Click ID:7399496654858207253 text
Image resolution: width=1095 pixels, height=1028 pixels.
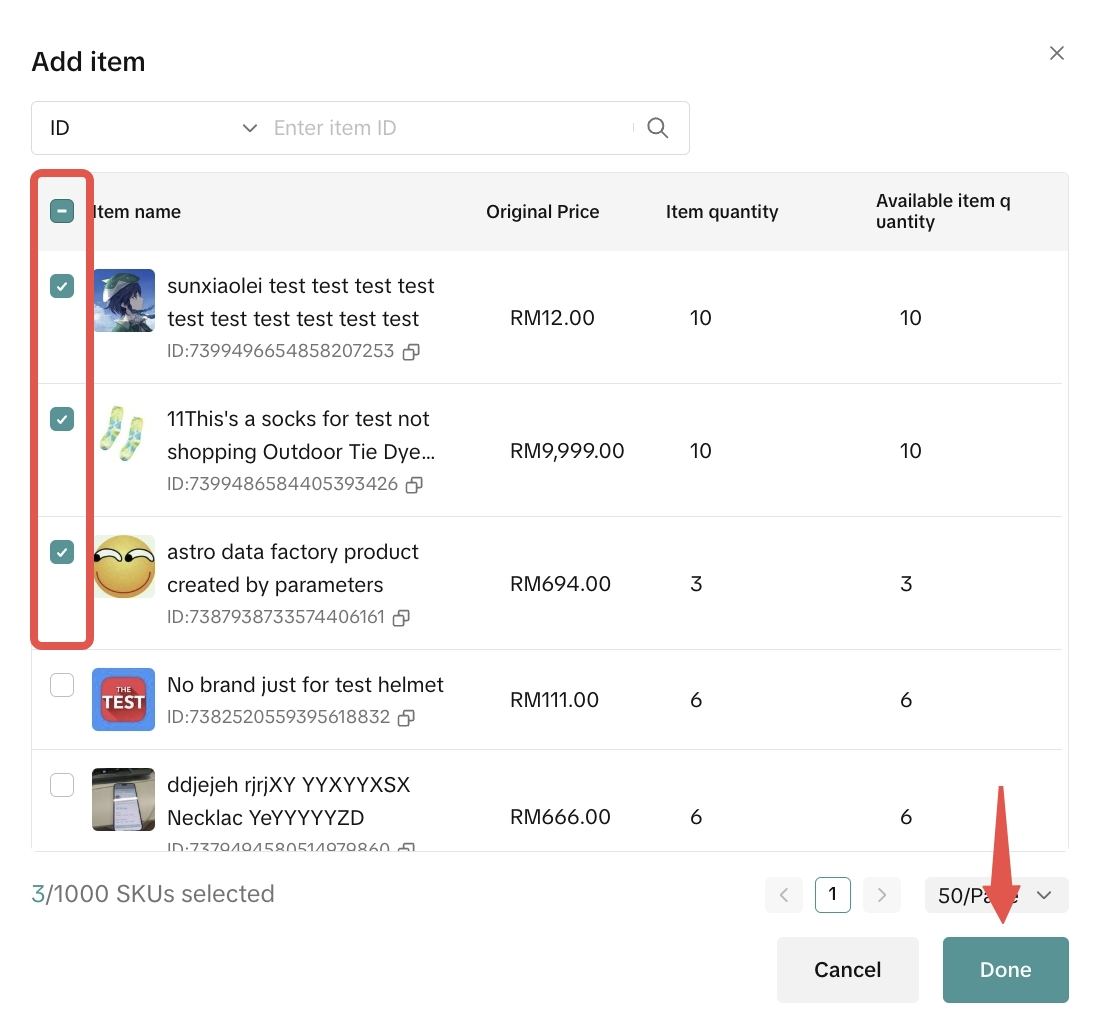click(281, 351)
